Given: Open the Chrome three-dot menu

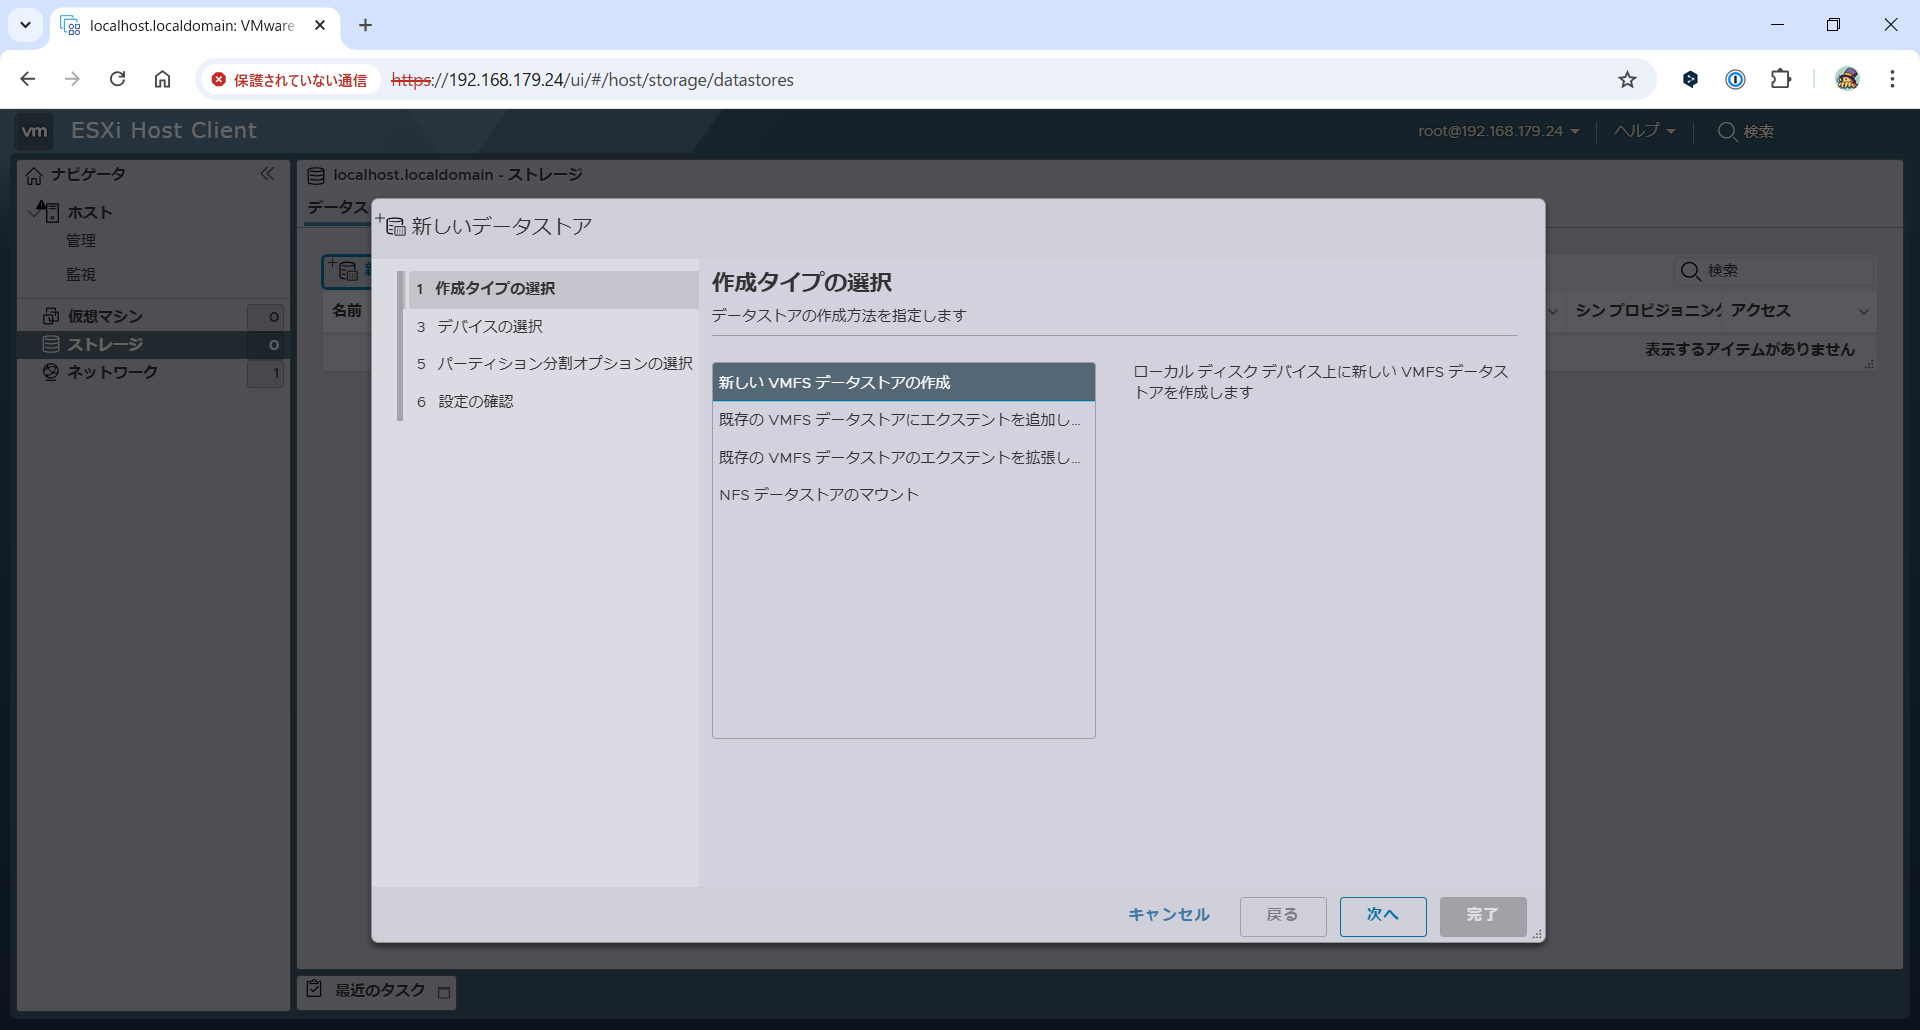Looking at the screenshot, I should (x=1892, y=79).
